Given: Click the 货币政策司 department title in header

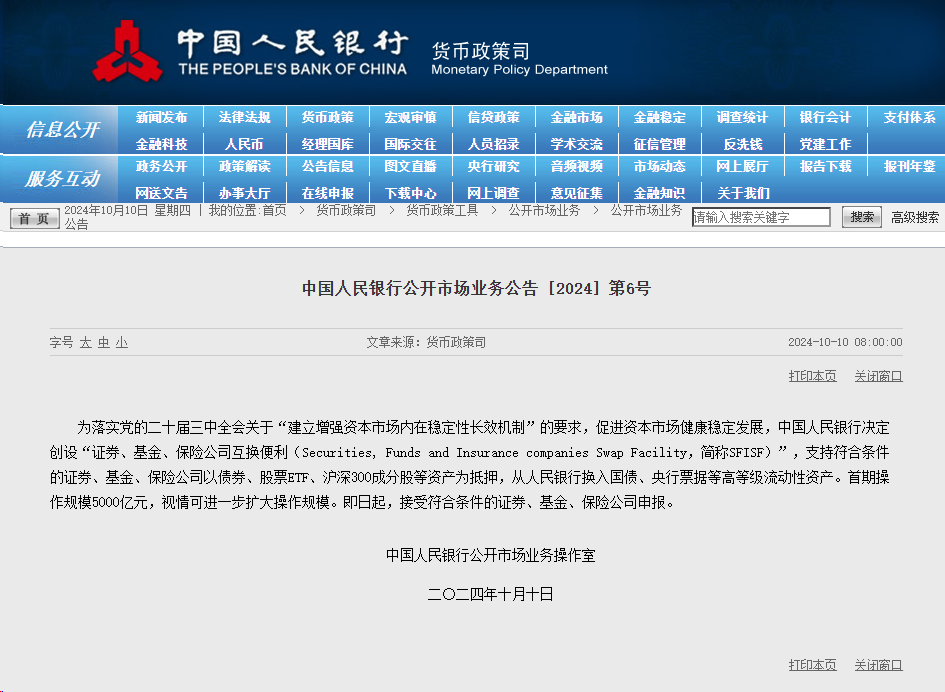Looking at the screenshot, I should [480, 51].
